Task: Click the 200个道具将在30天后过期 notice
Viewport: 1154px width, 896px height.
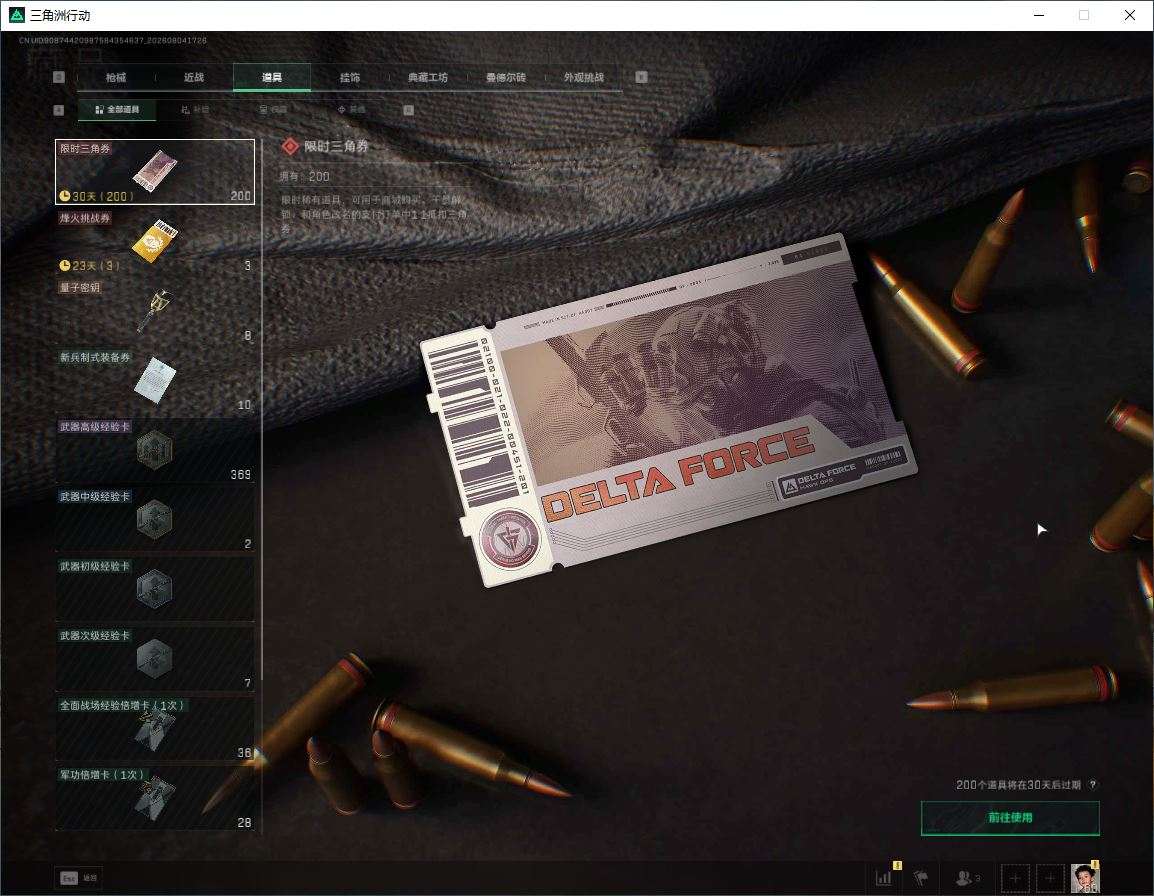Action: [x=1018, y=785]
